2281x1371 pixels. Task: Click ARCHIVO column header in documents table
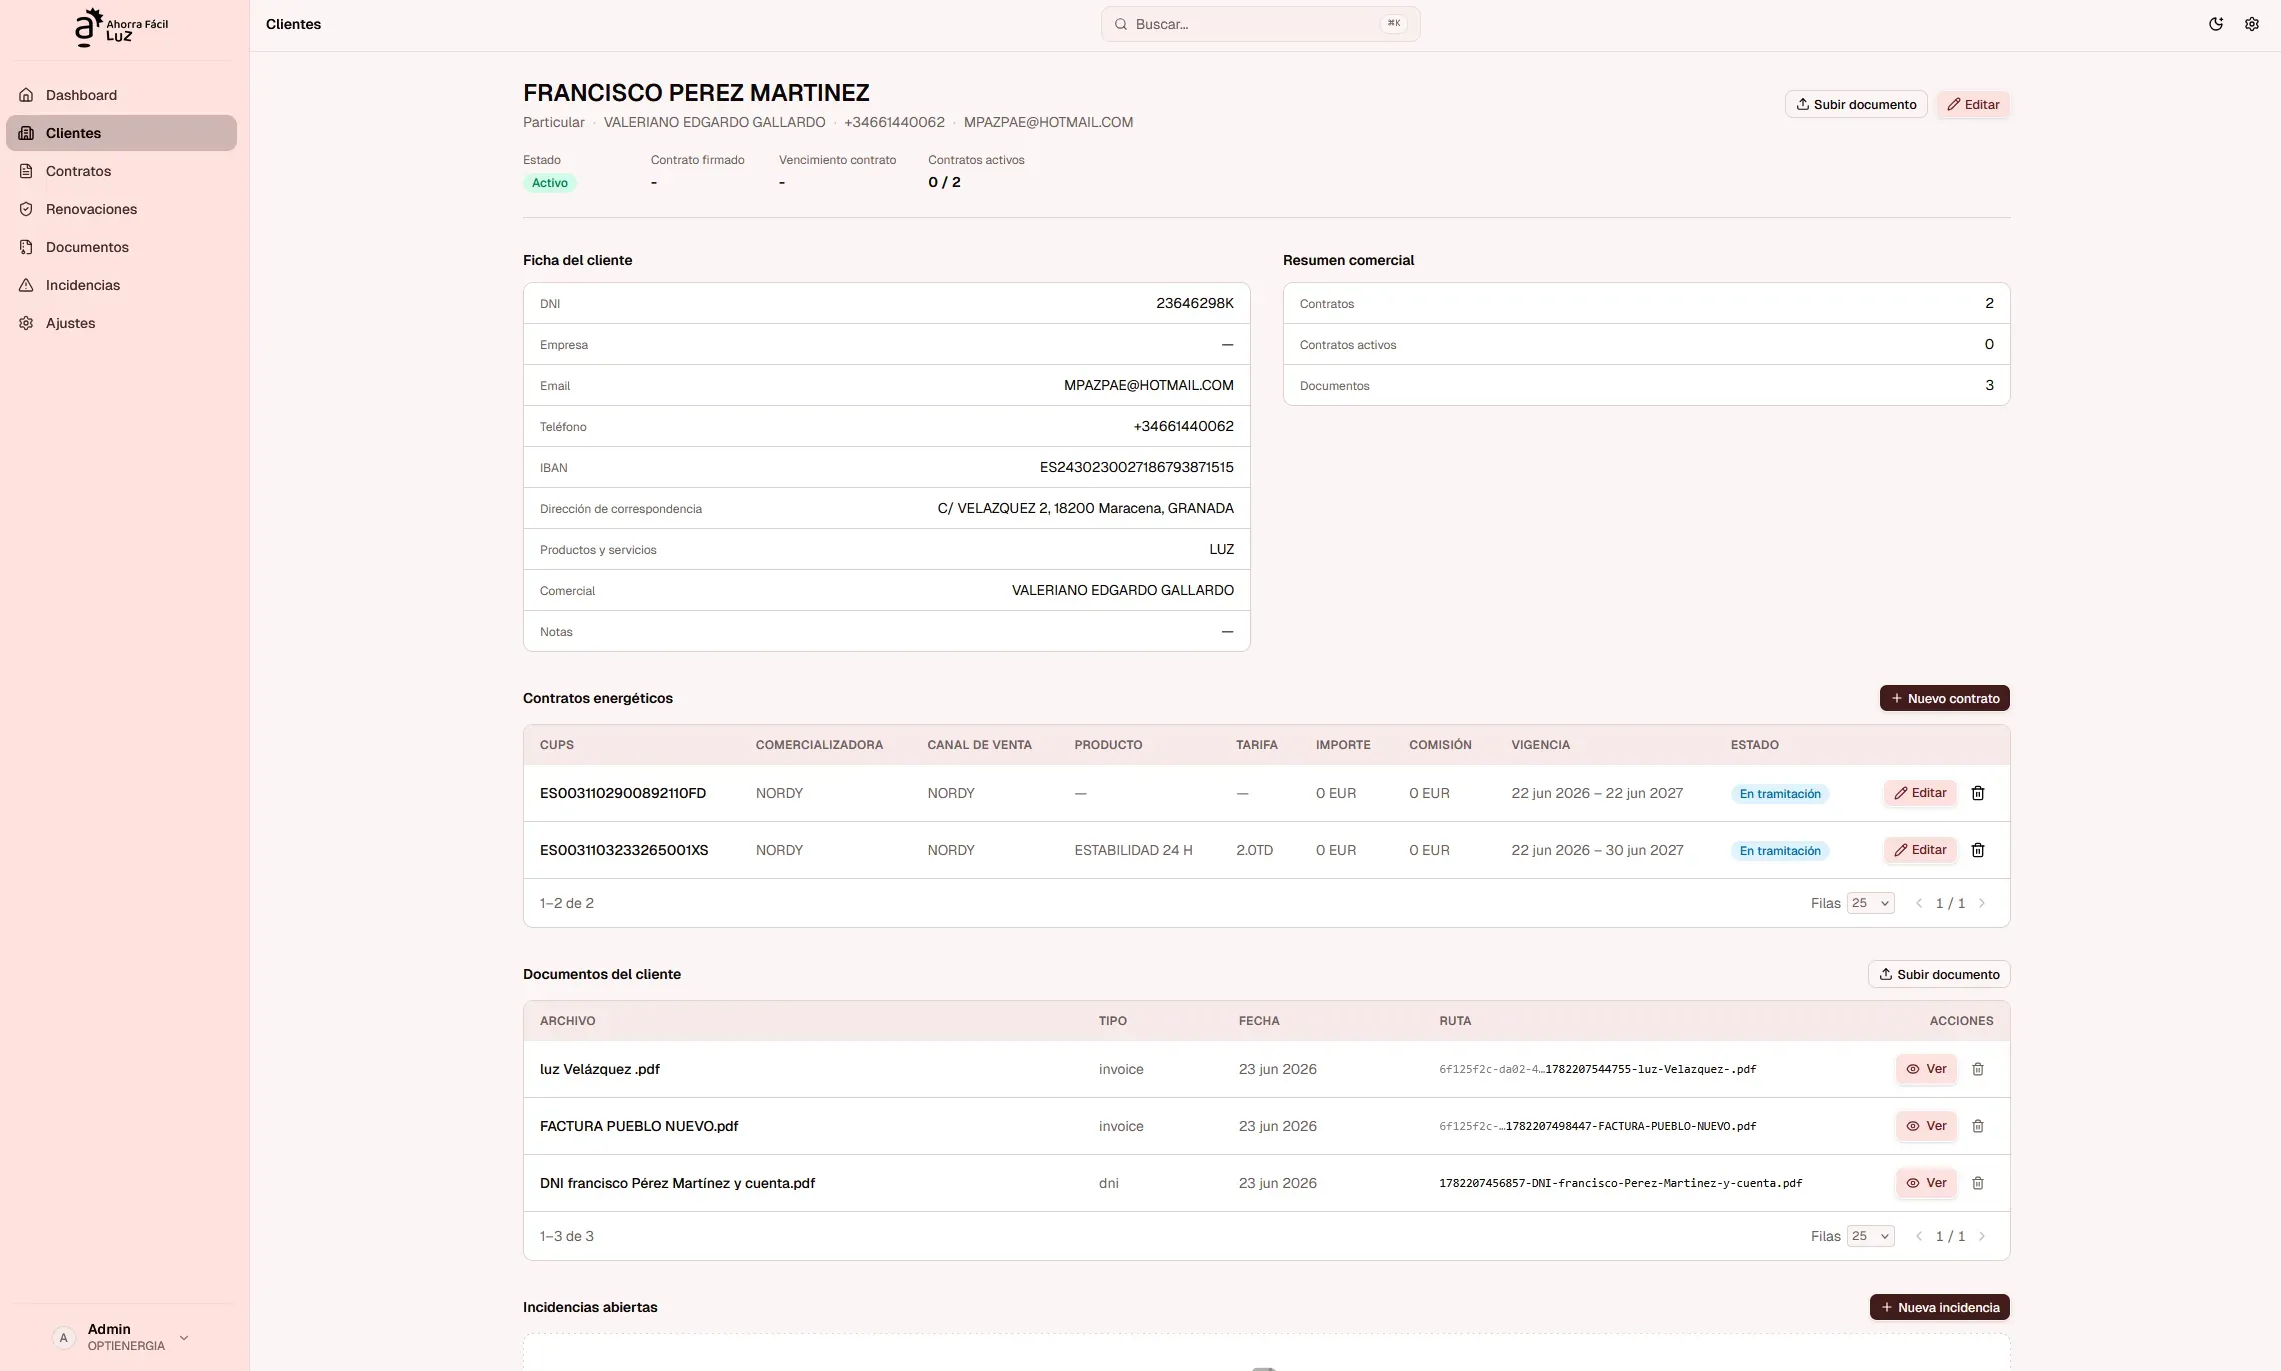click(x=567, y=1021)
